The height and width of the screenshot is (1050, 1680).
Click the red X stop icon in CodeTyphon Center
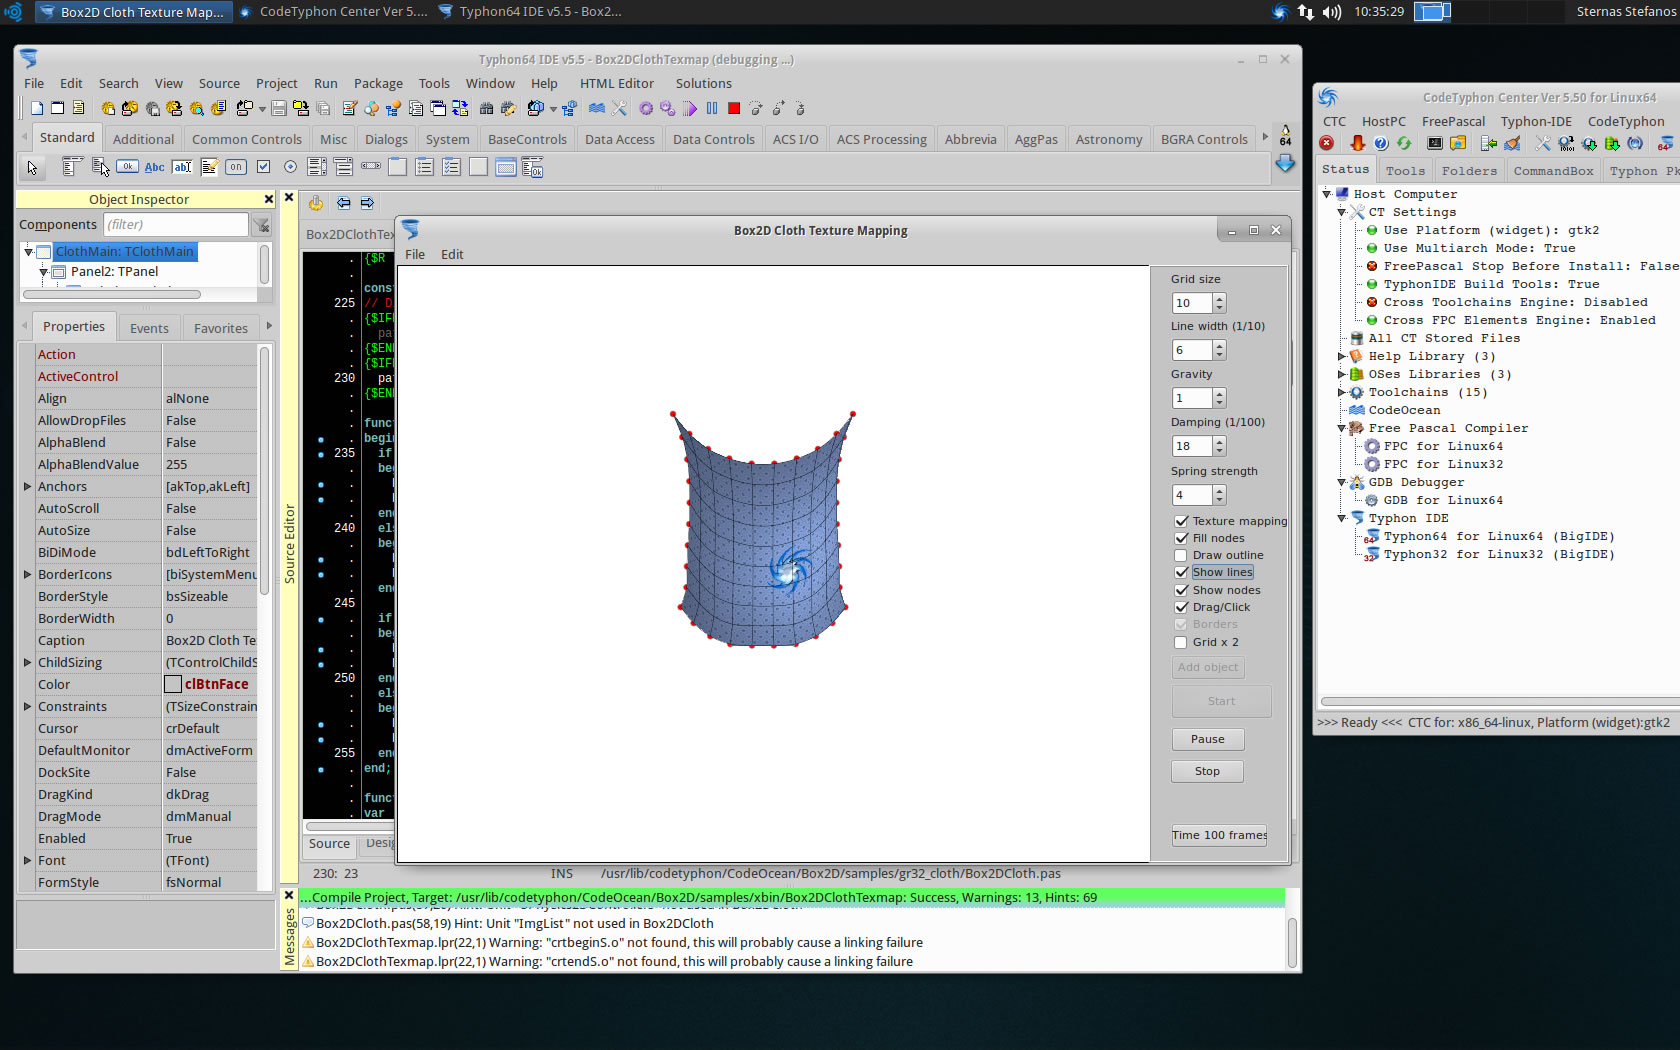point(1327,143)
